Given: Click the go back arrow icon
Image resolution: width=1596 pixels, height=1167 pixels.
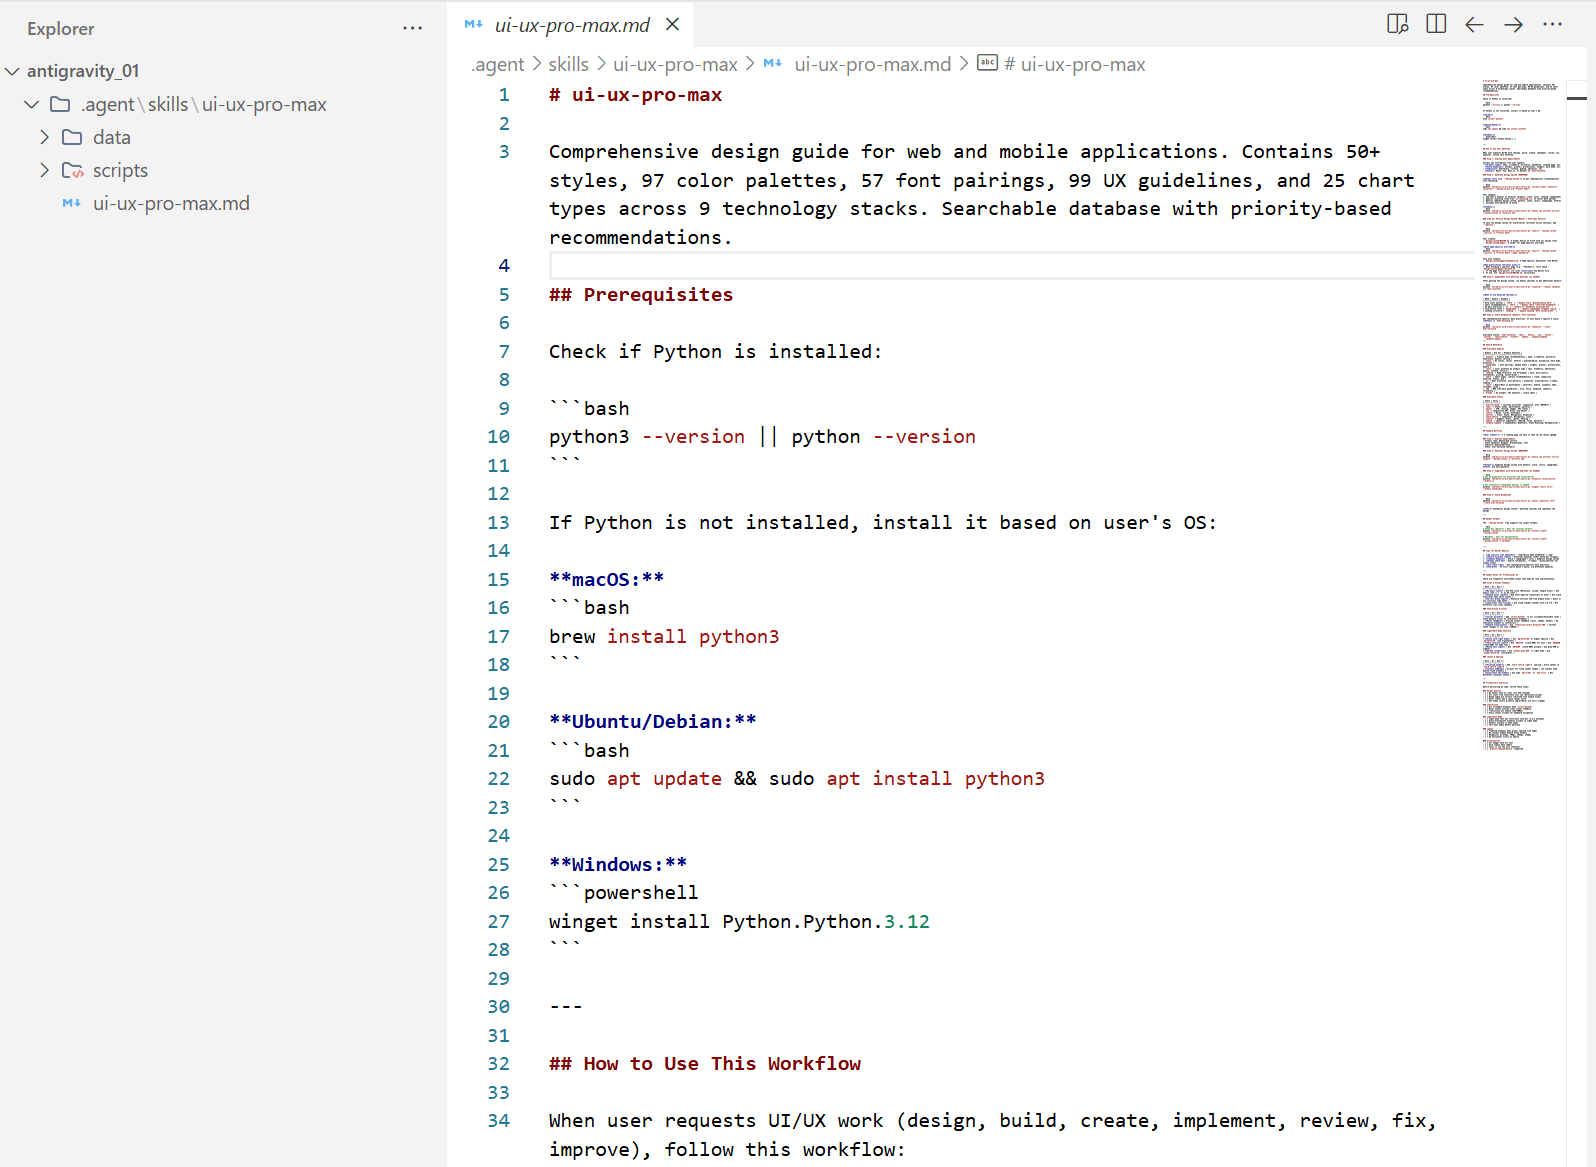Looking at the screenshot, I should [x=1474, y=24].
